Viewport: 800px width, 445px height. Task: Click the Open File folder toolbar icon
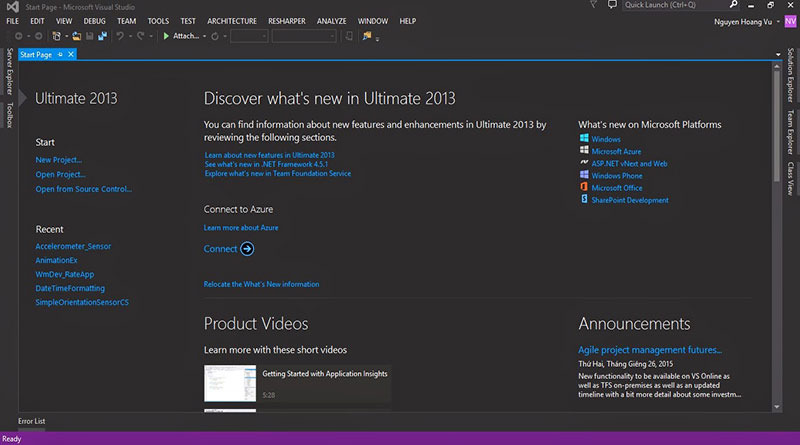click(77, 36)
